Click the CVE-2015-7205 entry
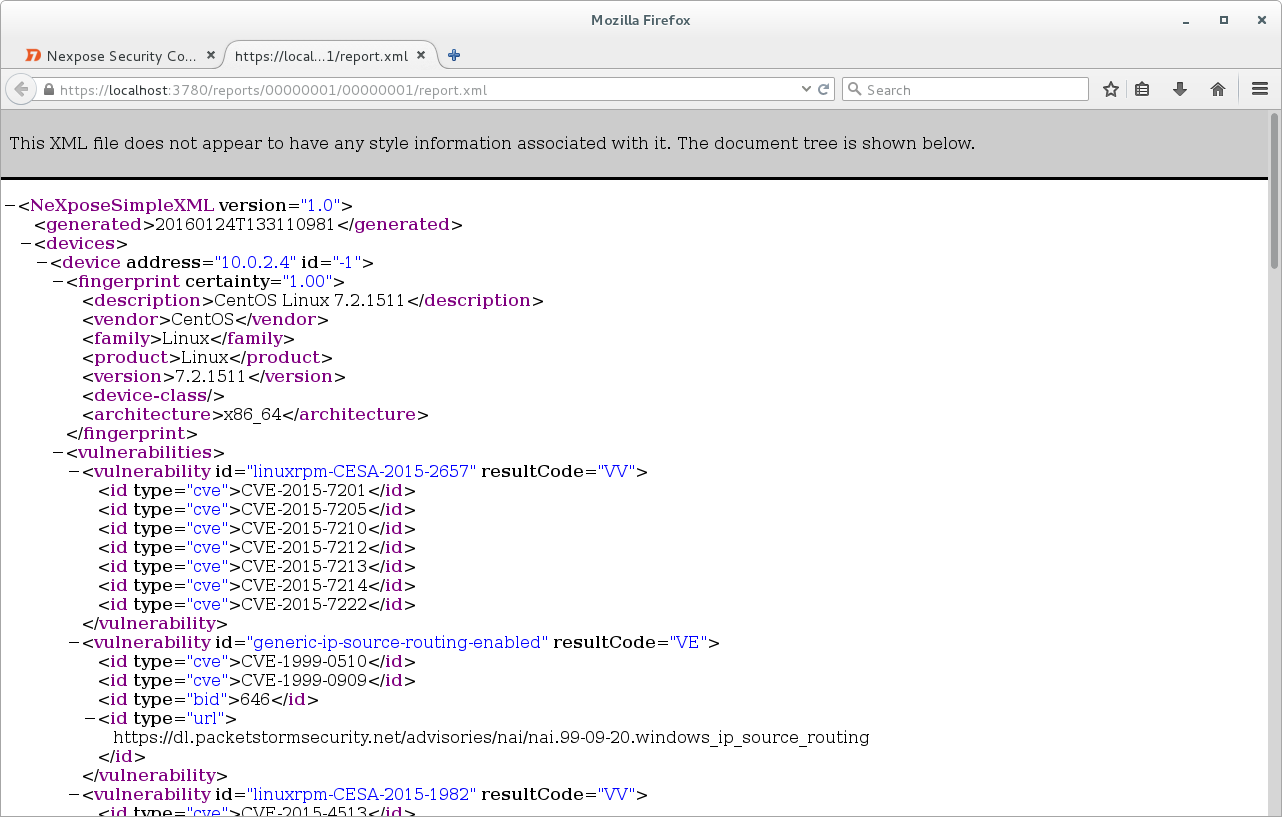The image size is (1282, 817). tap(304, 510)
